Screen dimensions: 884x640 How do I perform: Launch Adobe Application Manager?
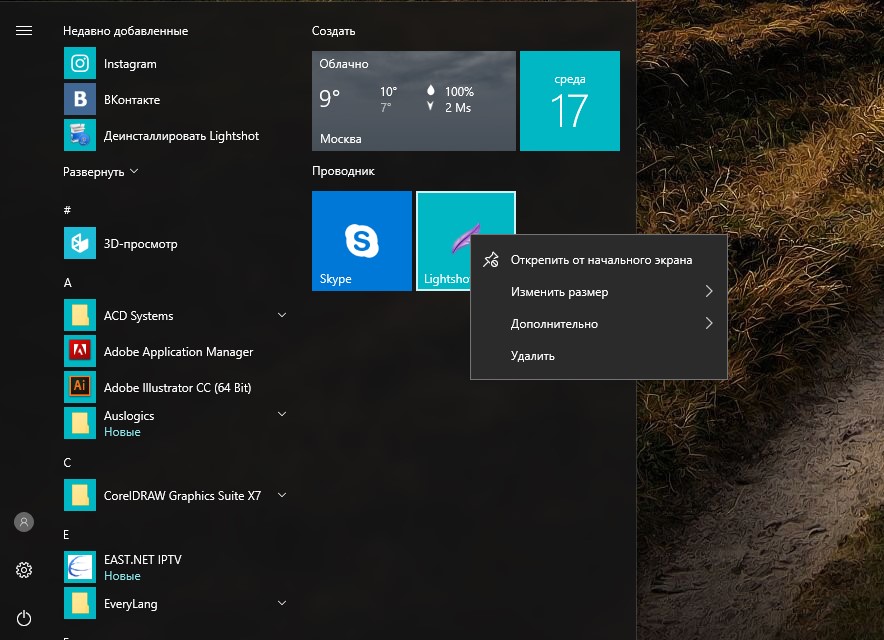[x=178, y=352]
